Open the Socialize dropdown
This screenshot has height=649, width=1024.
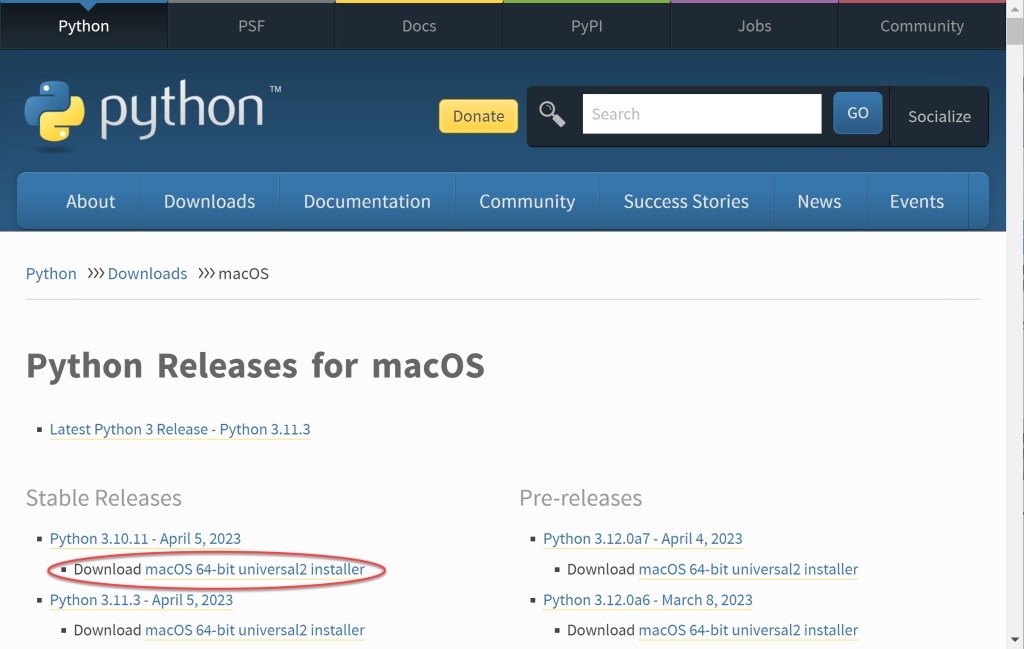click(938, 116)
